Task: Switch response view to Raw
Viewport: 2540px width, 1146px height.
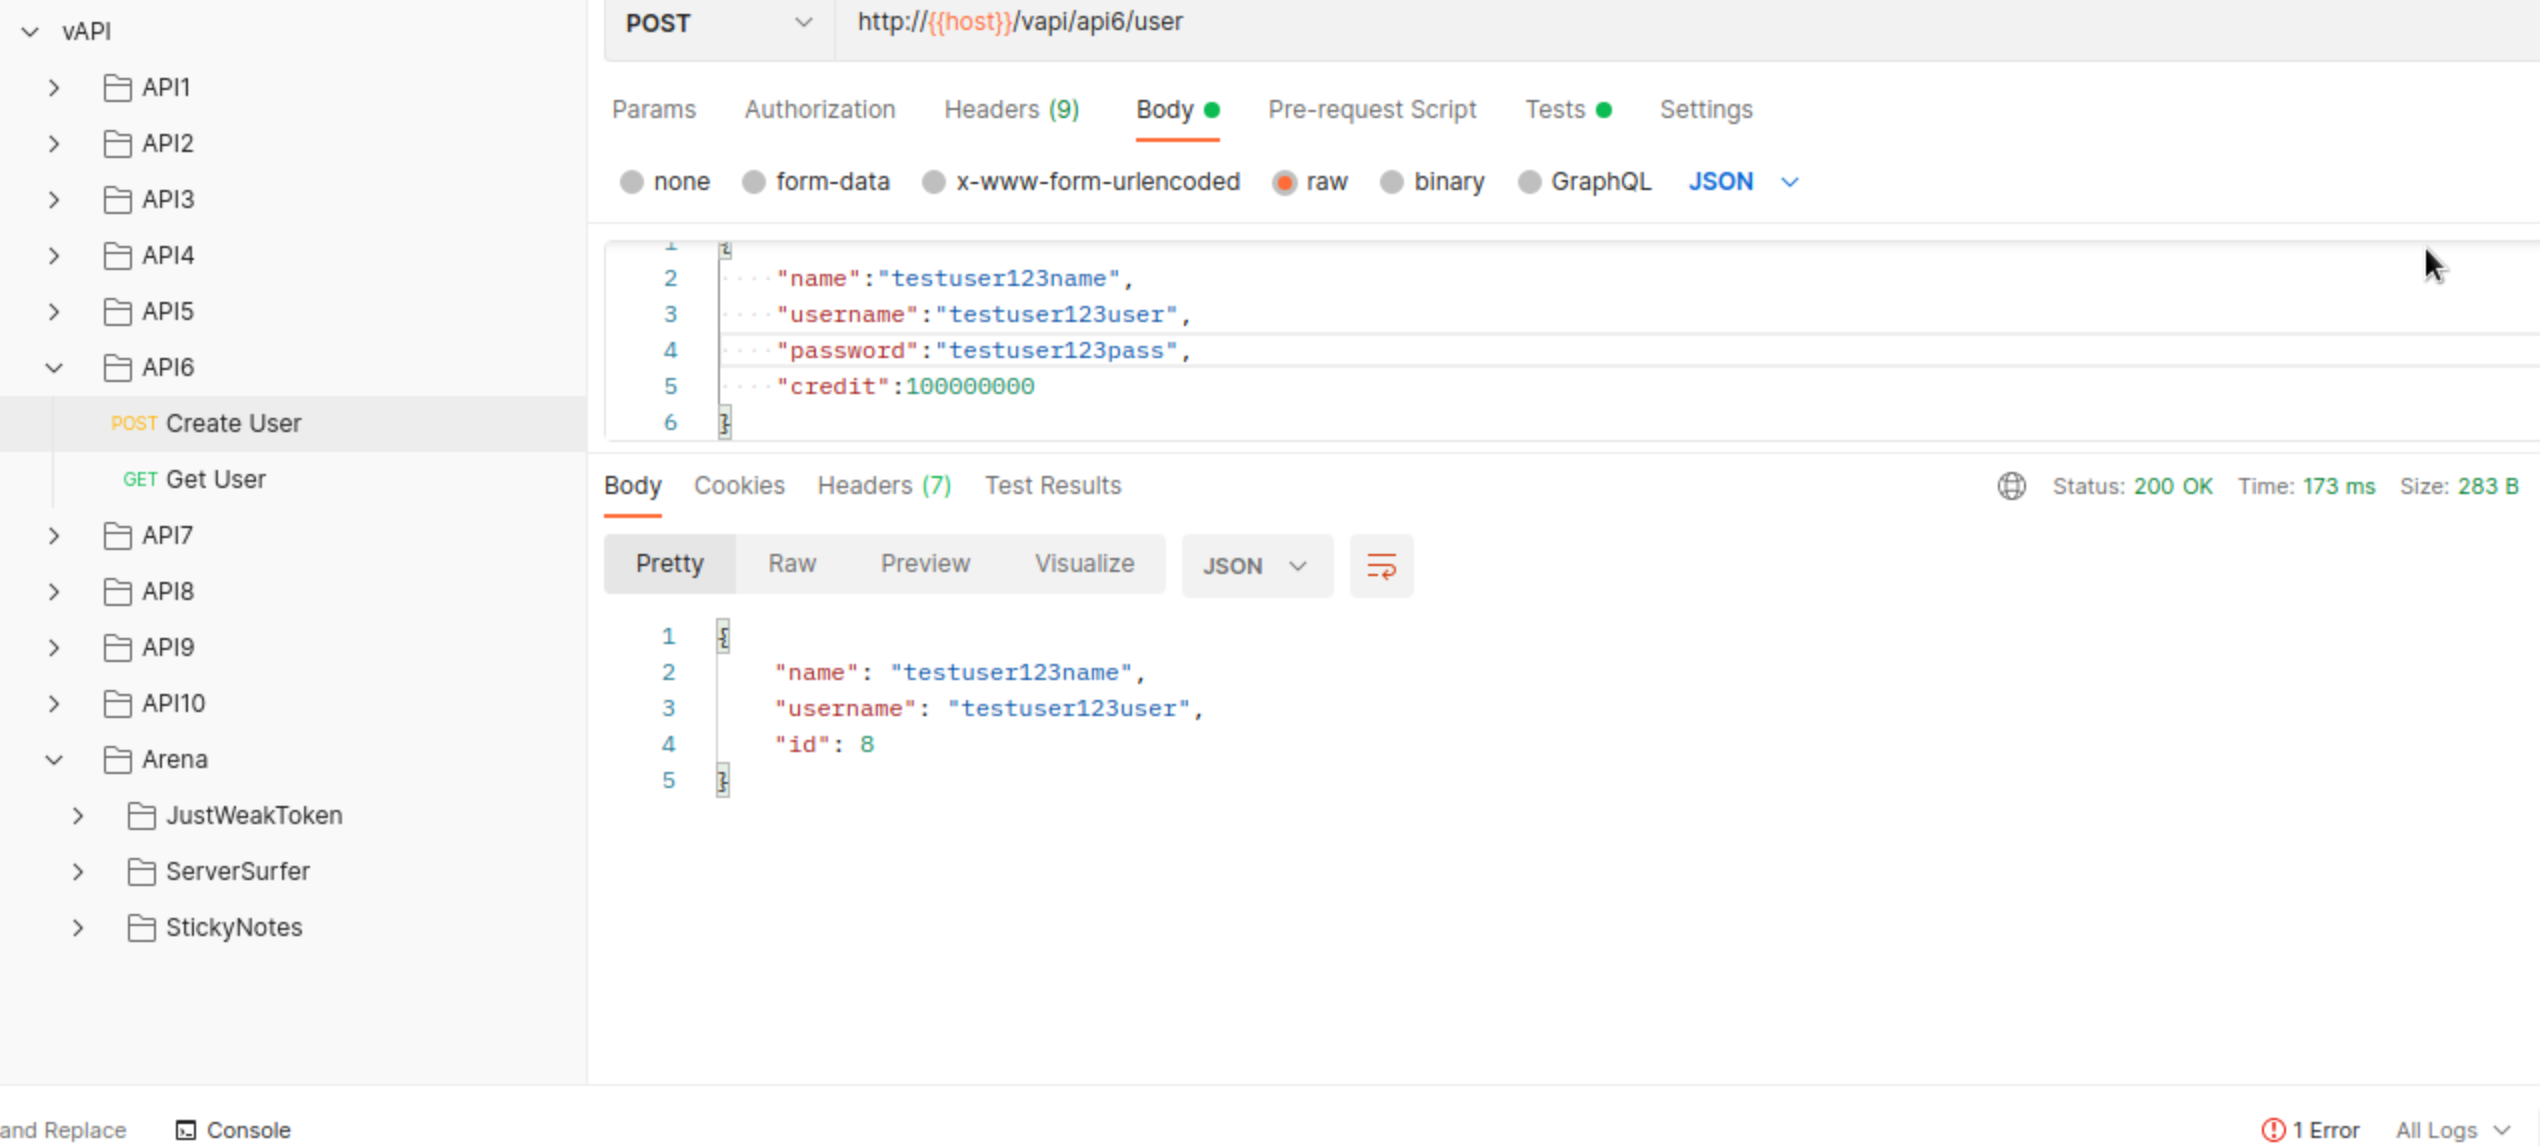Action: point(792,564)
